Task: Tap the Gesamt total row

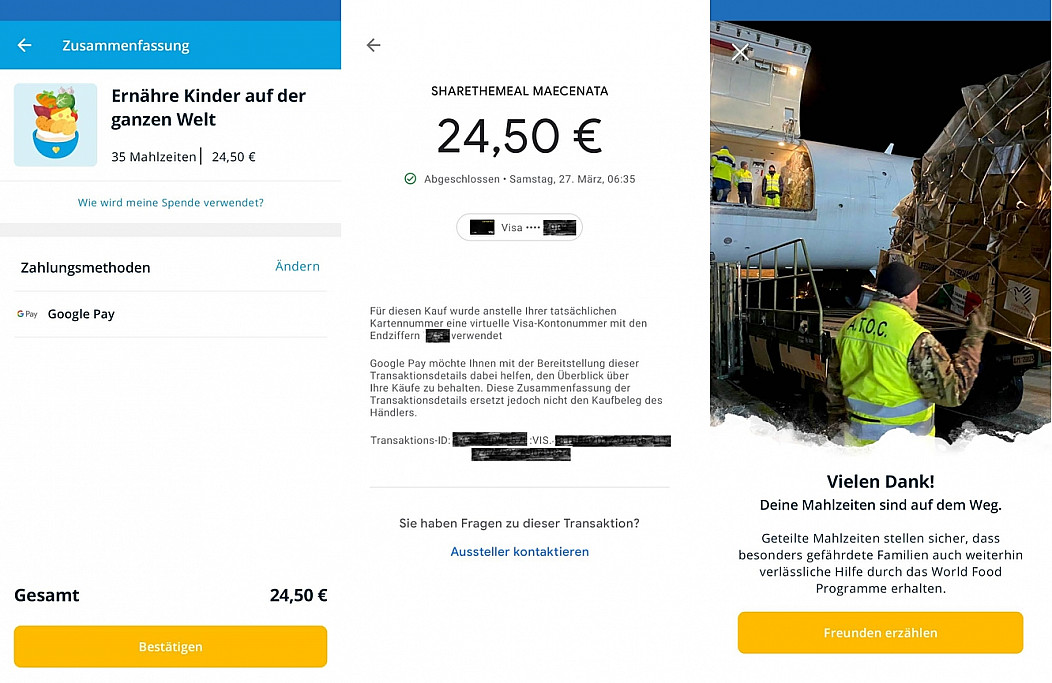Action: pyautogui.click(x=170, y=595)
